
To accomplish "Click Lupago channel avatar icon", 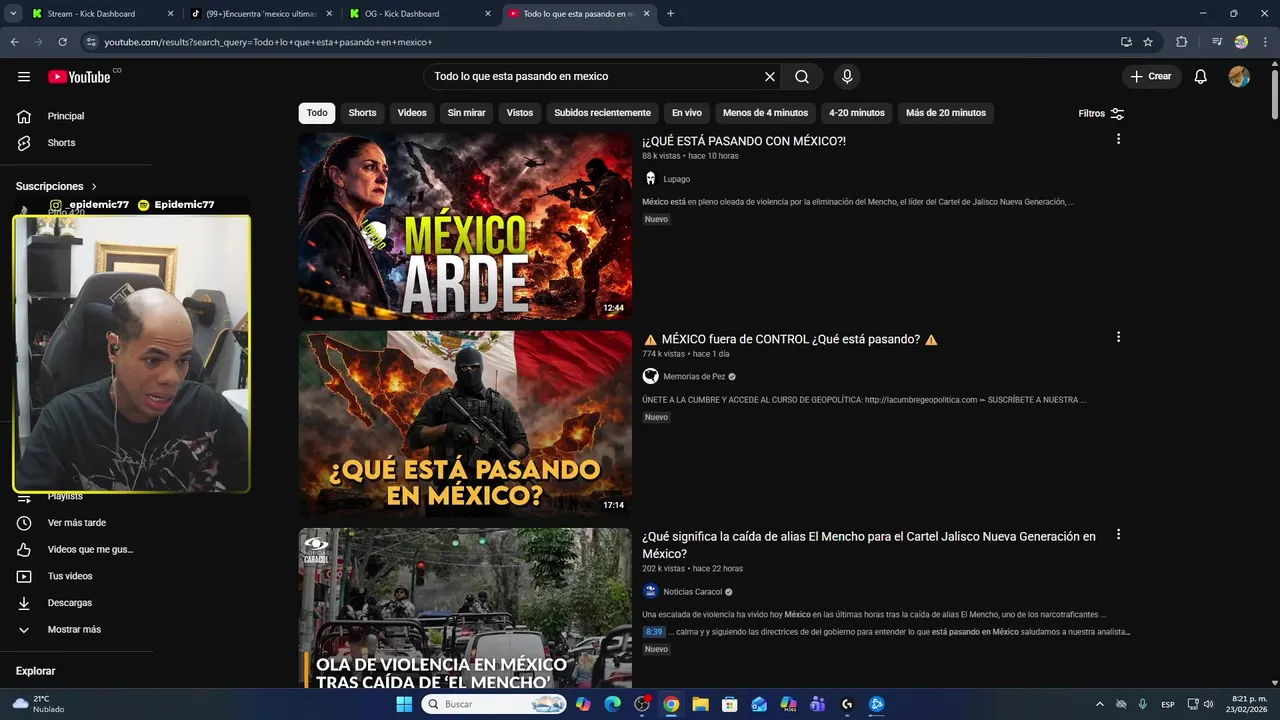I will (x=650, y=179).
